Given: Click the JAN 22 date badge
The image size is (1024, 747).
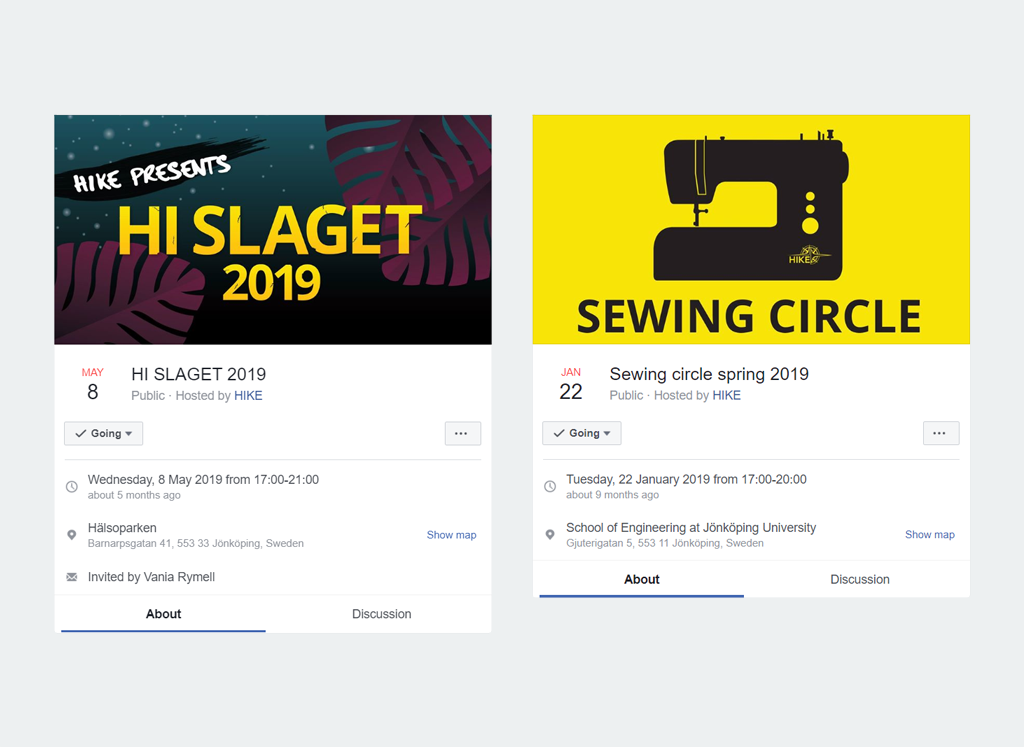Looking at the screenshot, I should tap(571, 385).
